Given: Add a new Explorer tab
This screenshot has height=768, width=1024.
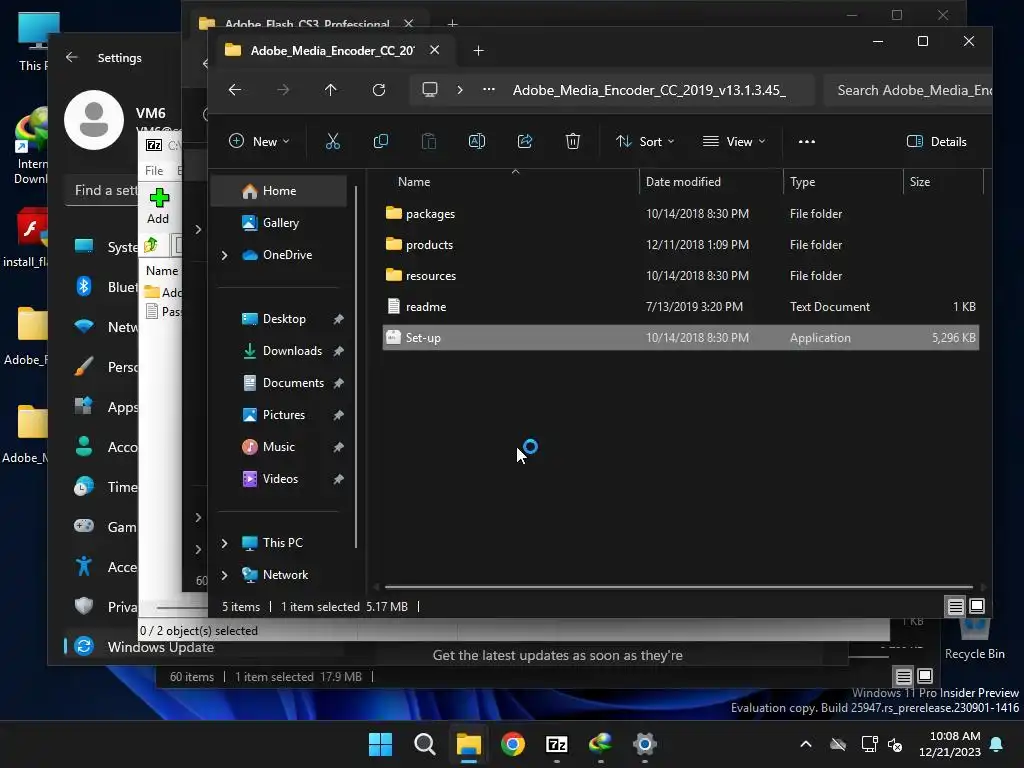Looking at the screenshot, I should 478,50.
